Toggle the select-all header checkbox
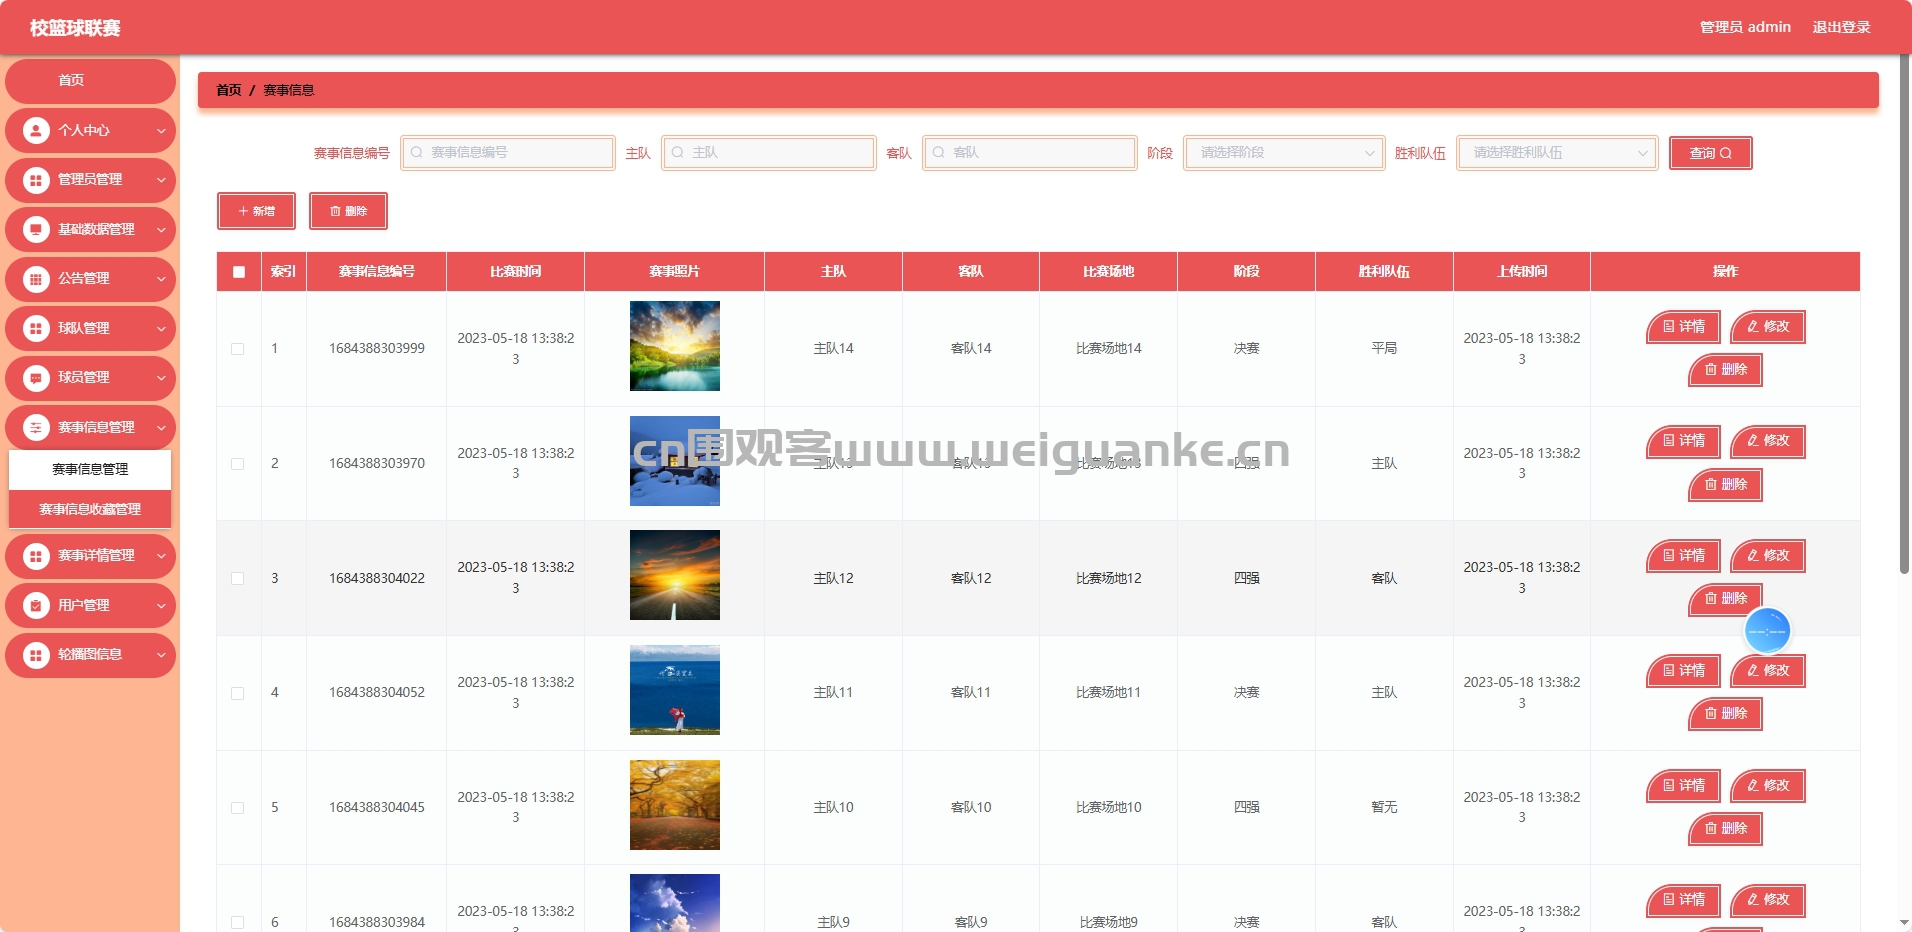Screen dimensions: 1912x932 (x=239, y=272)
